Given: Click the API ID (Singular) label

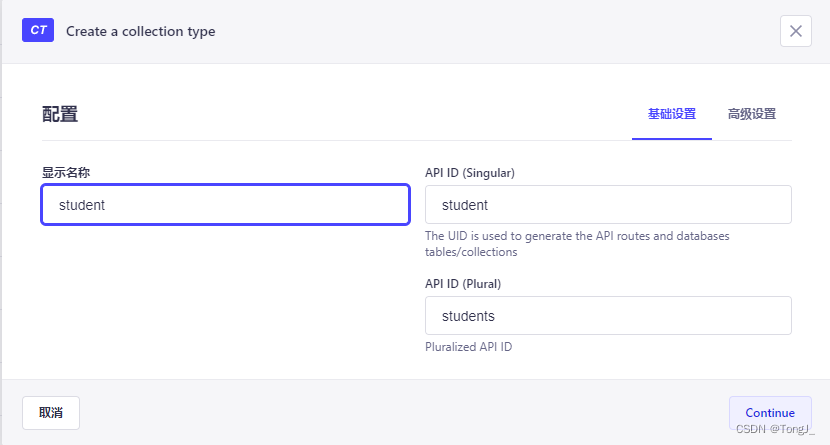Looking at the screenshot, I should pyautogui.click(x=469, y=172).
